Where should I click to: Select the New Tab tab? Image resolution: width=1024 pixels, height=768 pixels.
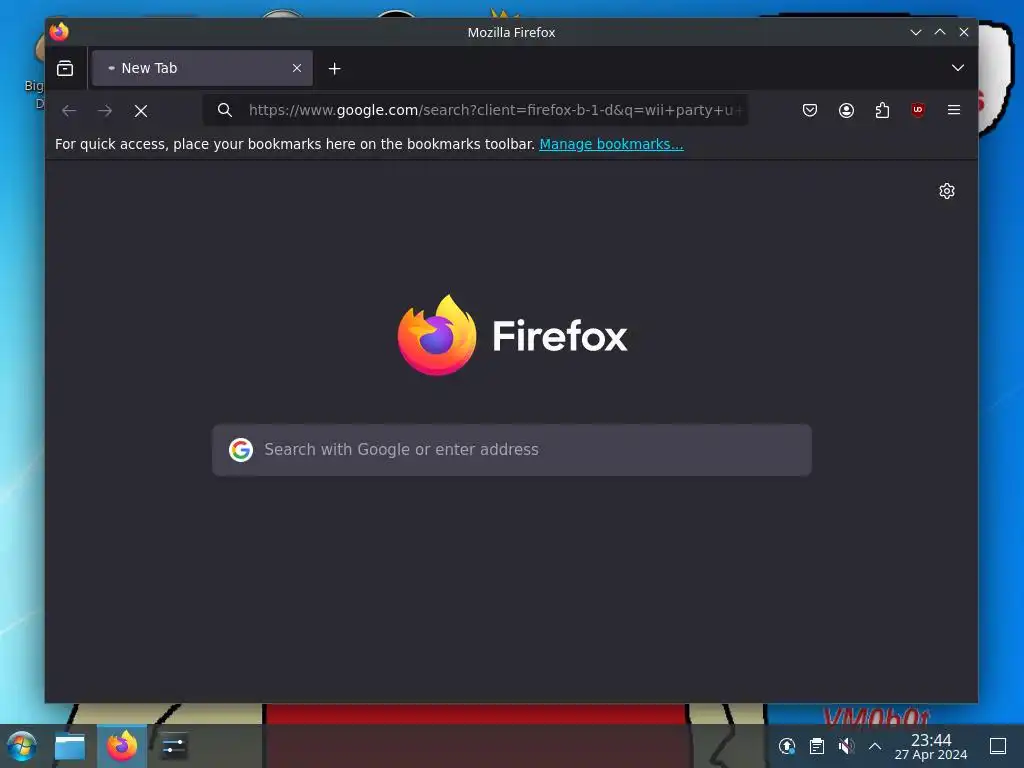[x=202, y=68]
